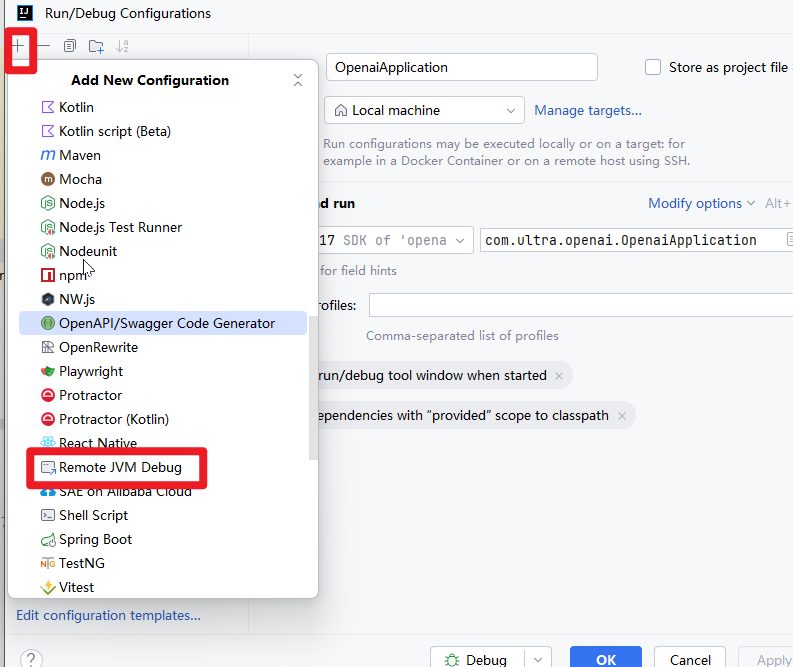Viewport: 793px width, 667px height.
Task: Click the Move into new folder icon
Action: point(96,46)
